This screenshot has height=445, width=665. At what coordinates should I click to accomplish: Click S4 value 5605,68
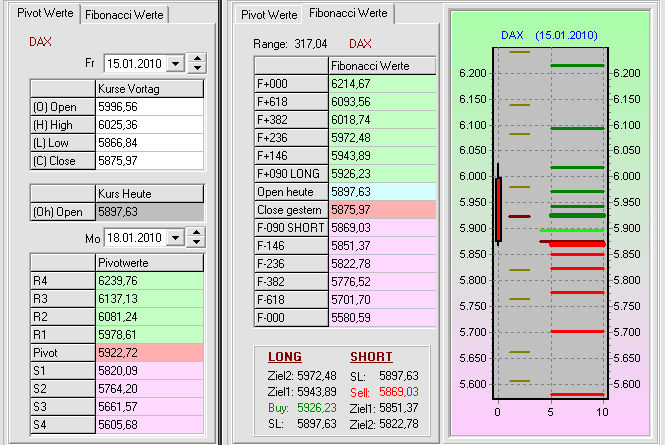click(149, 425)
